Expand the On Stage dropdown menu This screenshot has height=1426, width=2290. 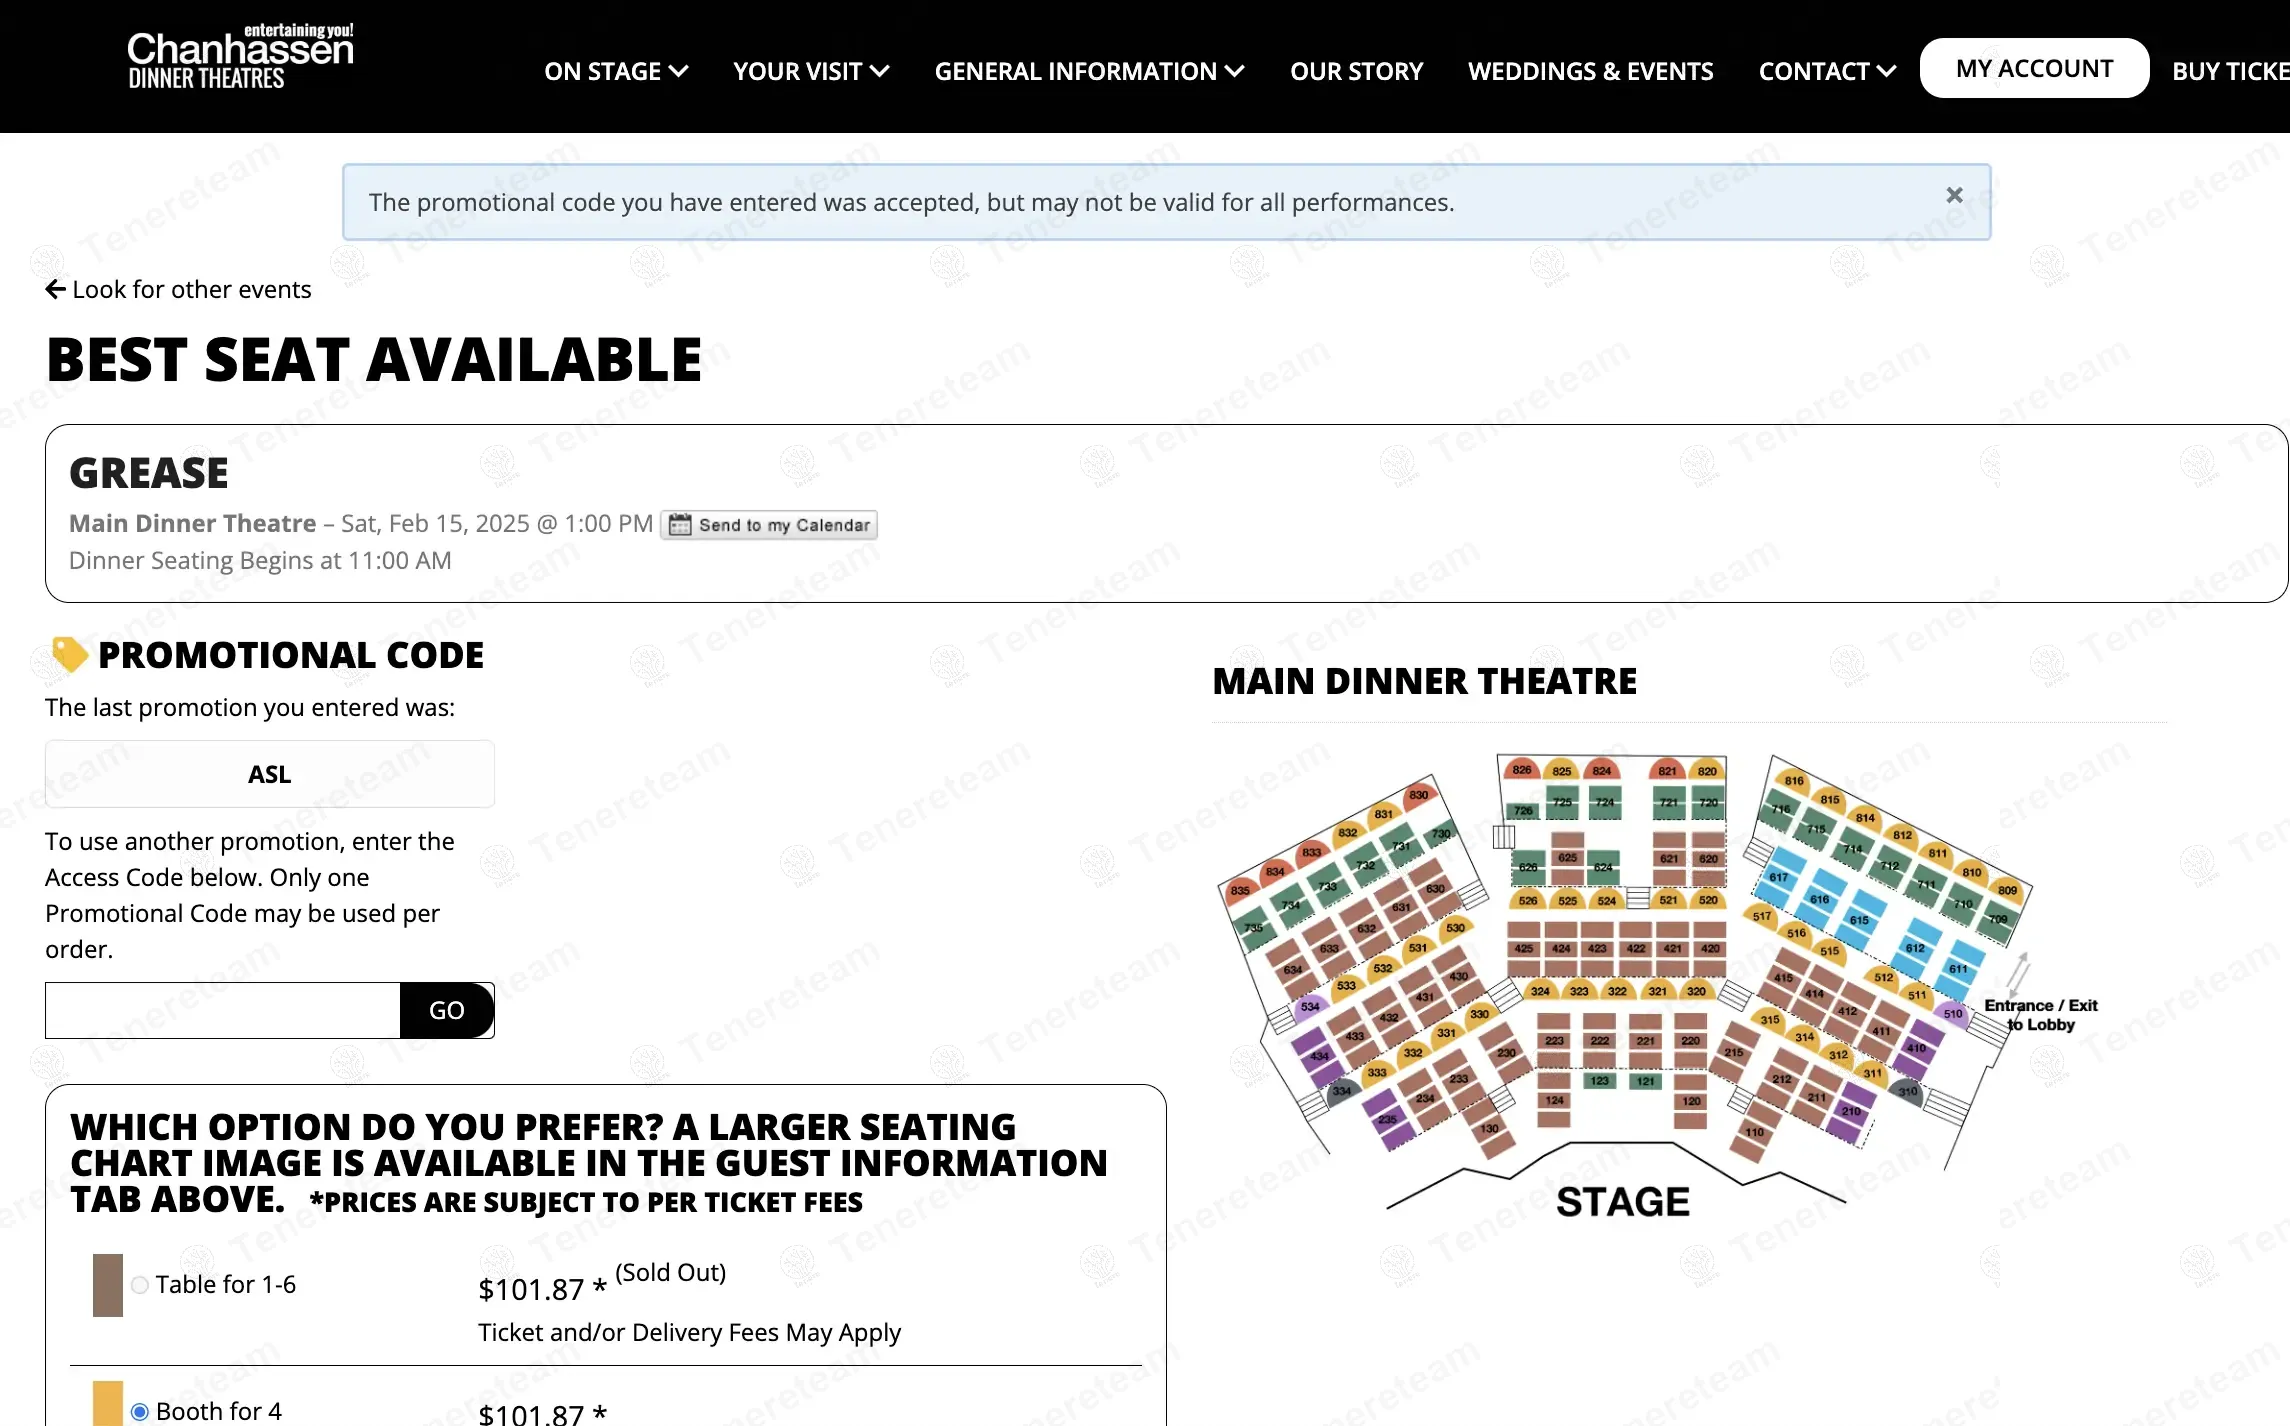point(616,72)
